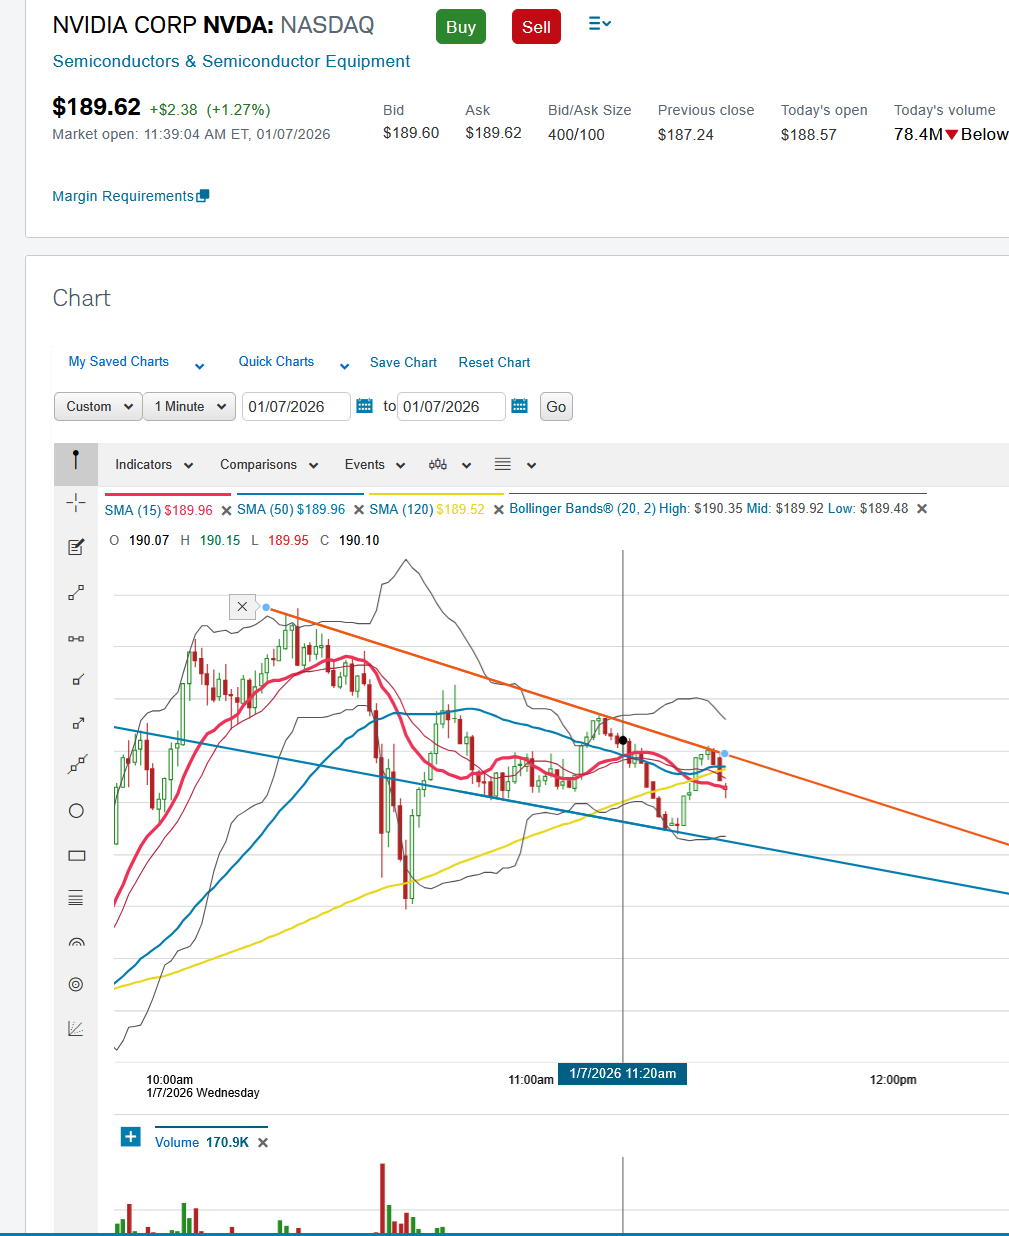Image resolution: width=1009 pixels, height=1236 pixels.
Task: Expand the candlestick chart type dropdown
Action: 449,465
